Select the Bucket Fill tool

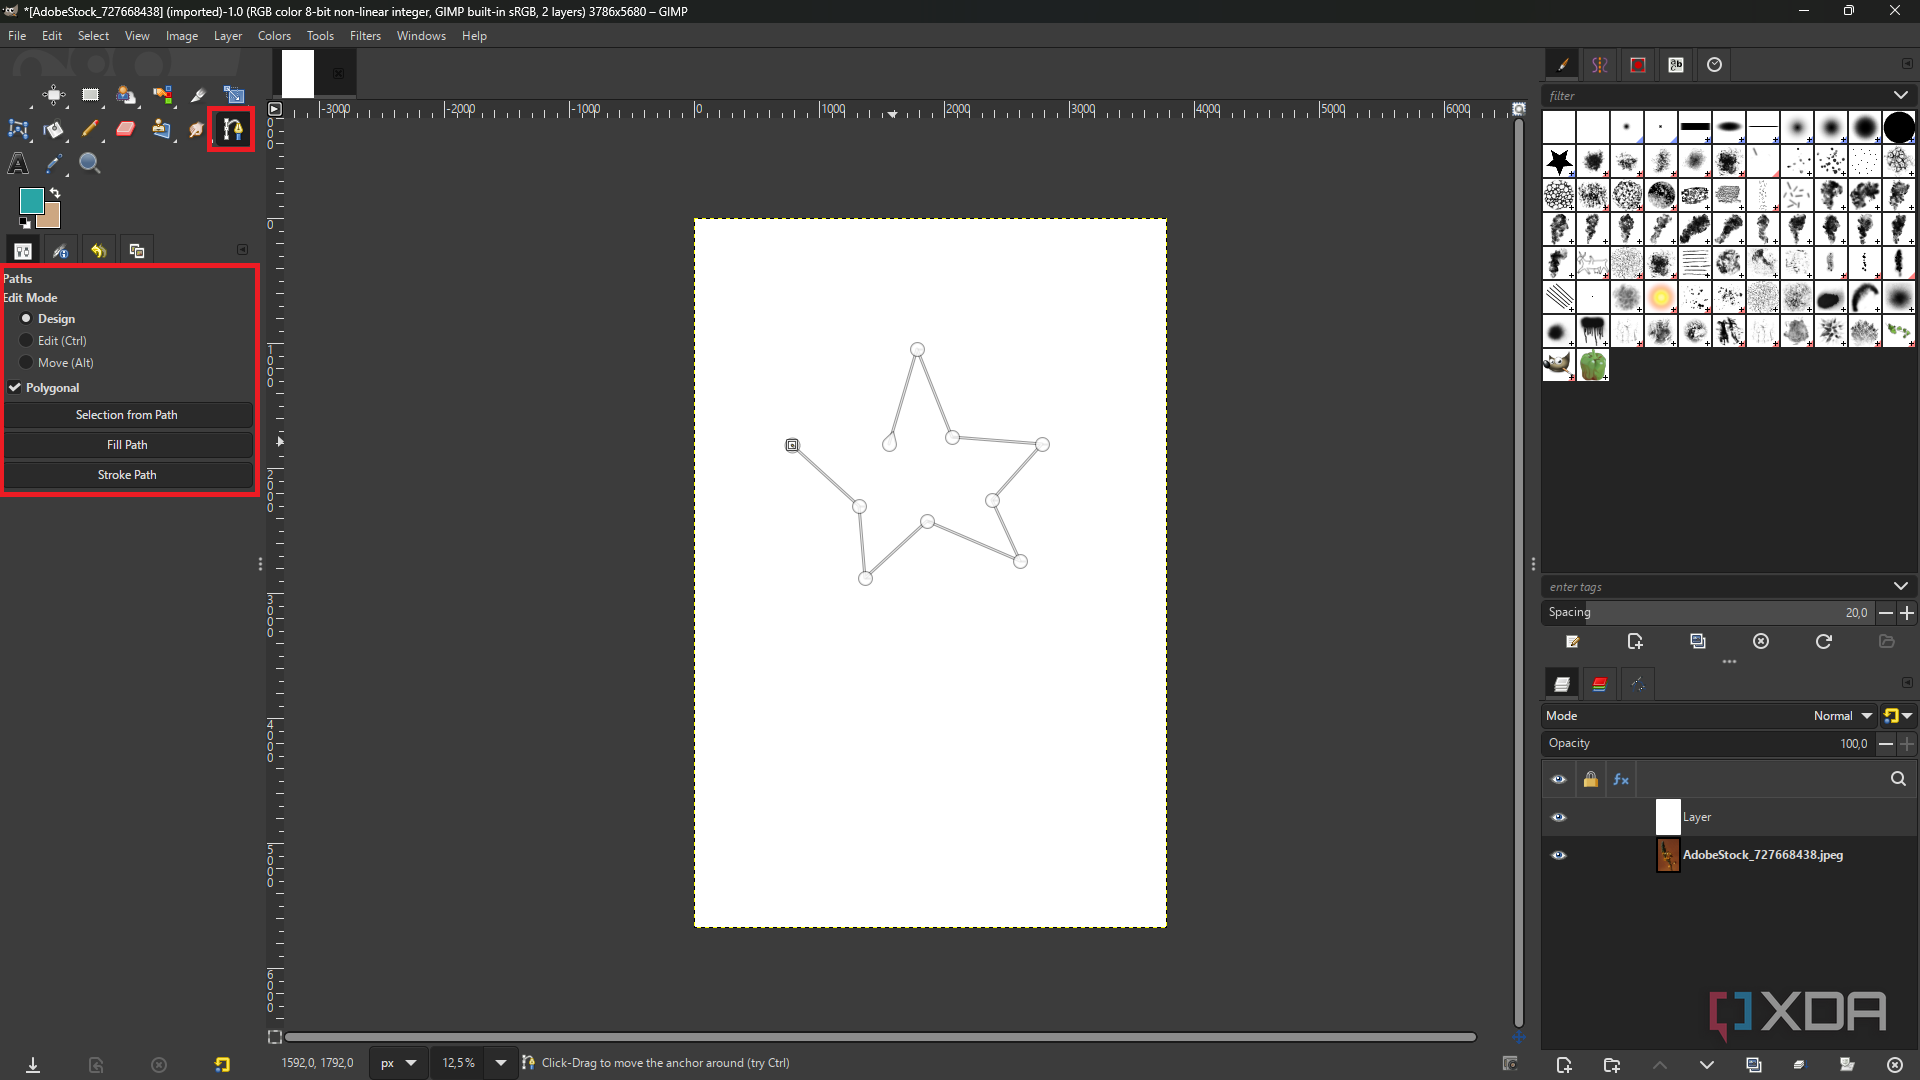click(54, 129)
